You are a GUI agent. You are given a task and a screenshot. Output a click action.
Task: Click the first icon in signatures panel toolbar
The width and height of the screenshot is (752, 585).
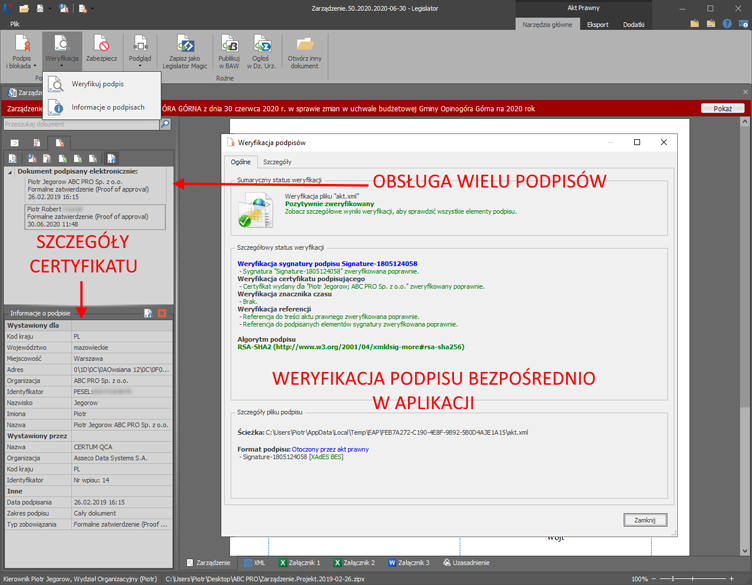[x=13, y=158]
